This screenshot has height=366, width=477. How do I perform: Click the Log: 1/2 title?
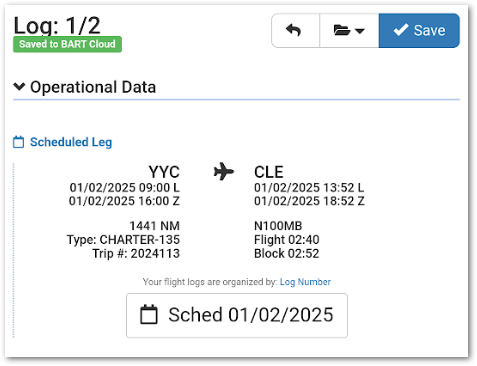[57, 26]
